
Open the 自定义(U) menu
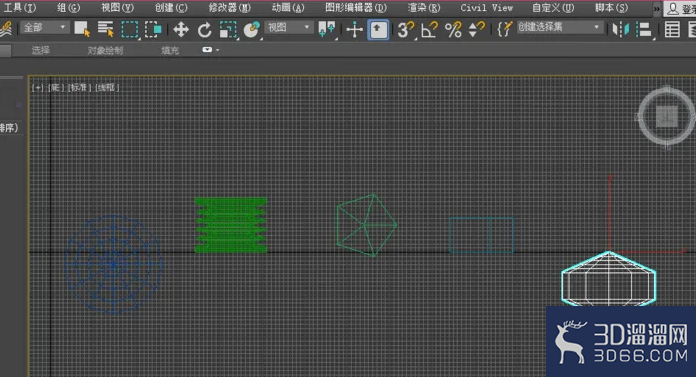click(553, 8)
